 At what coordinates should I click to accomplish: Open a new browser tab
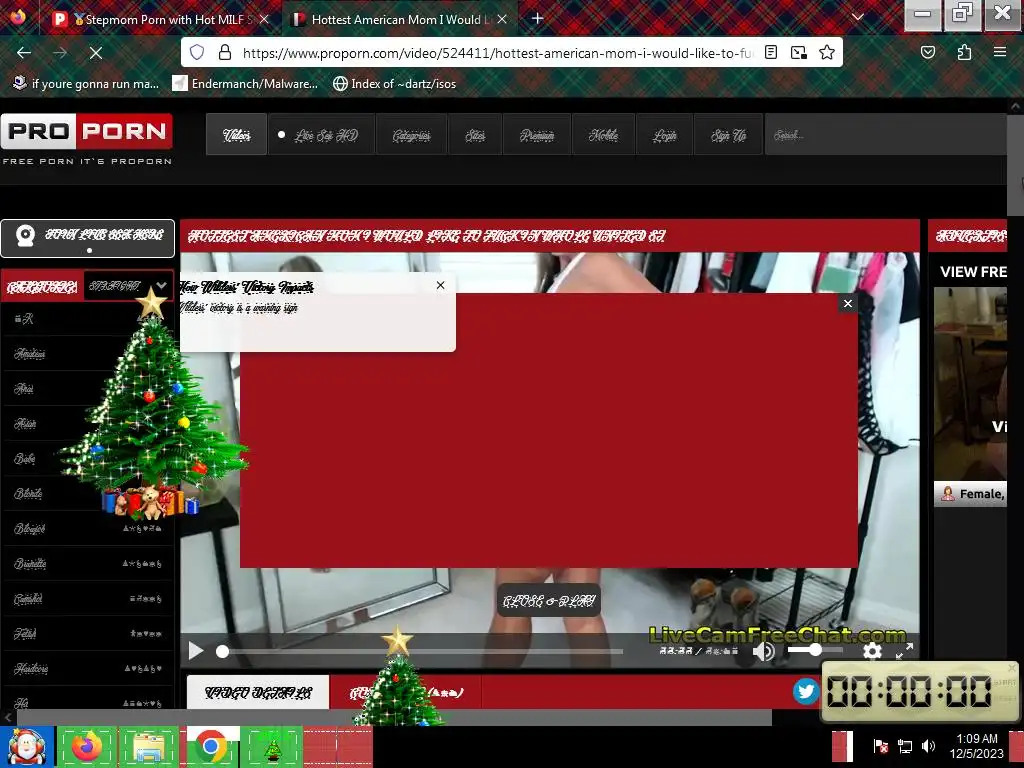(537, 19)
